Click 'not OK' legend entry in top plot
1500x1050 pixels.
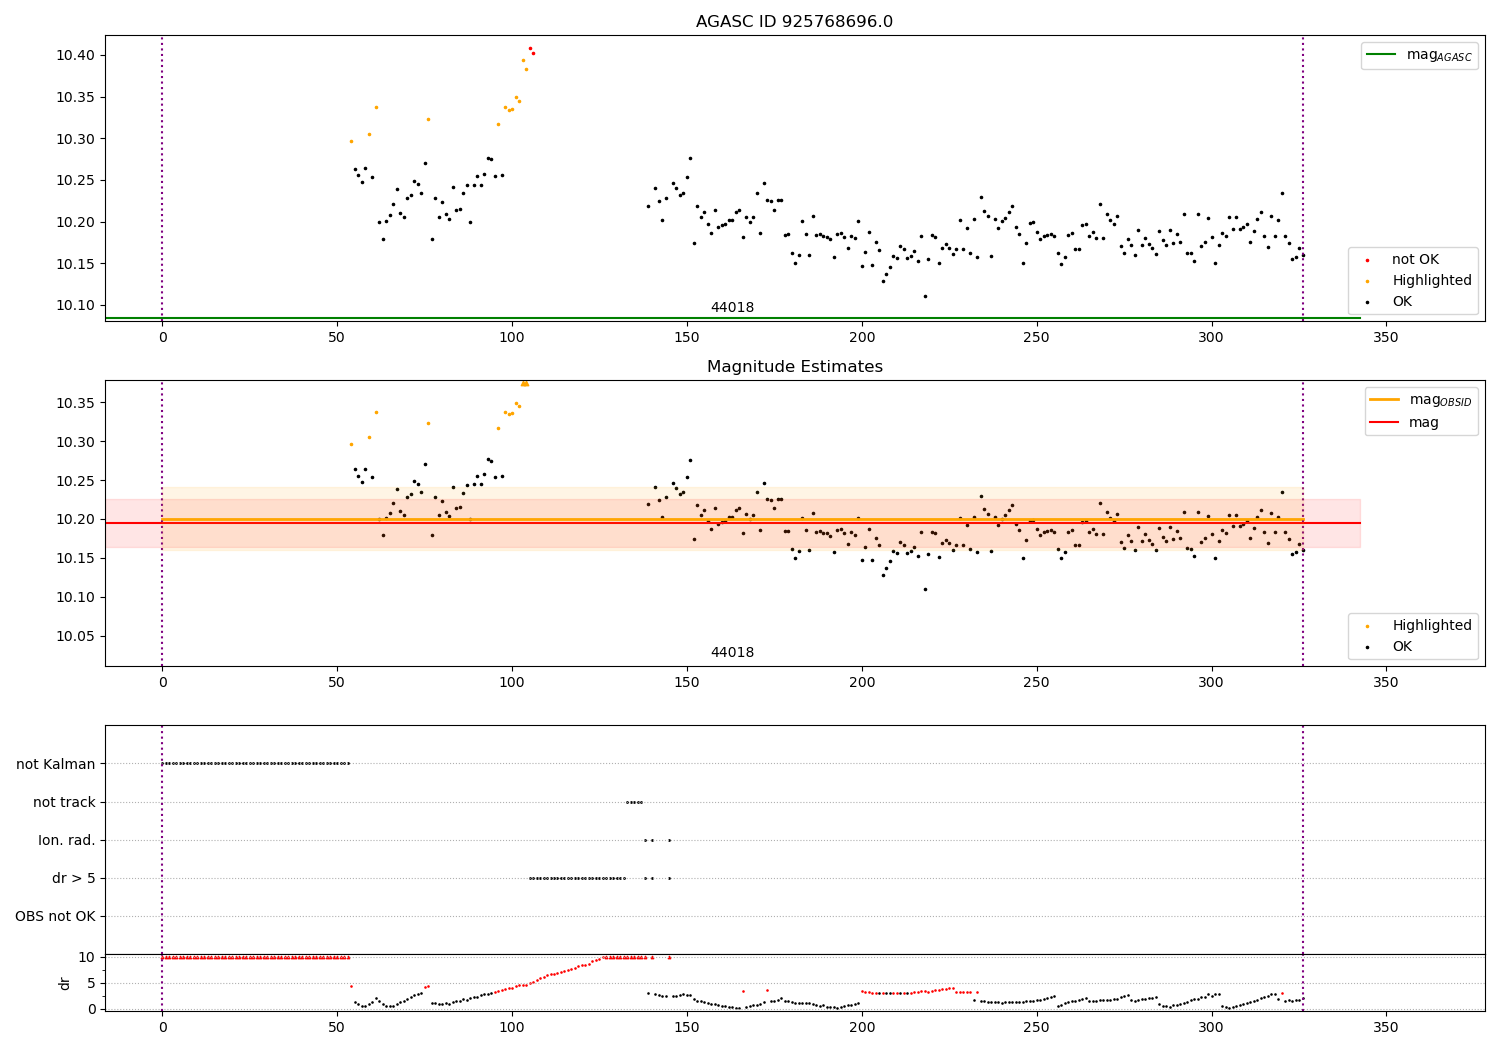(x=1413, y=260)
